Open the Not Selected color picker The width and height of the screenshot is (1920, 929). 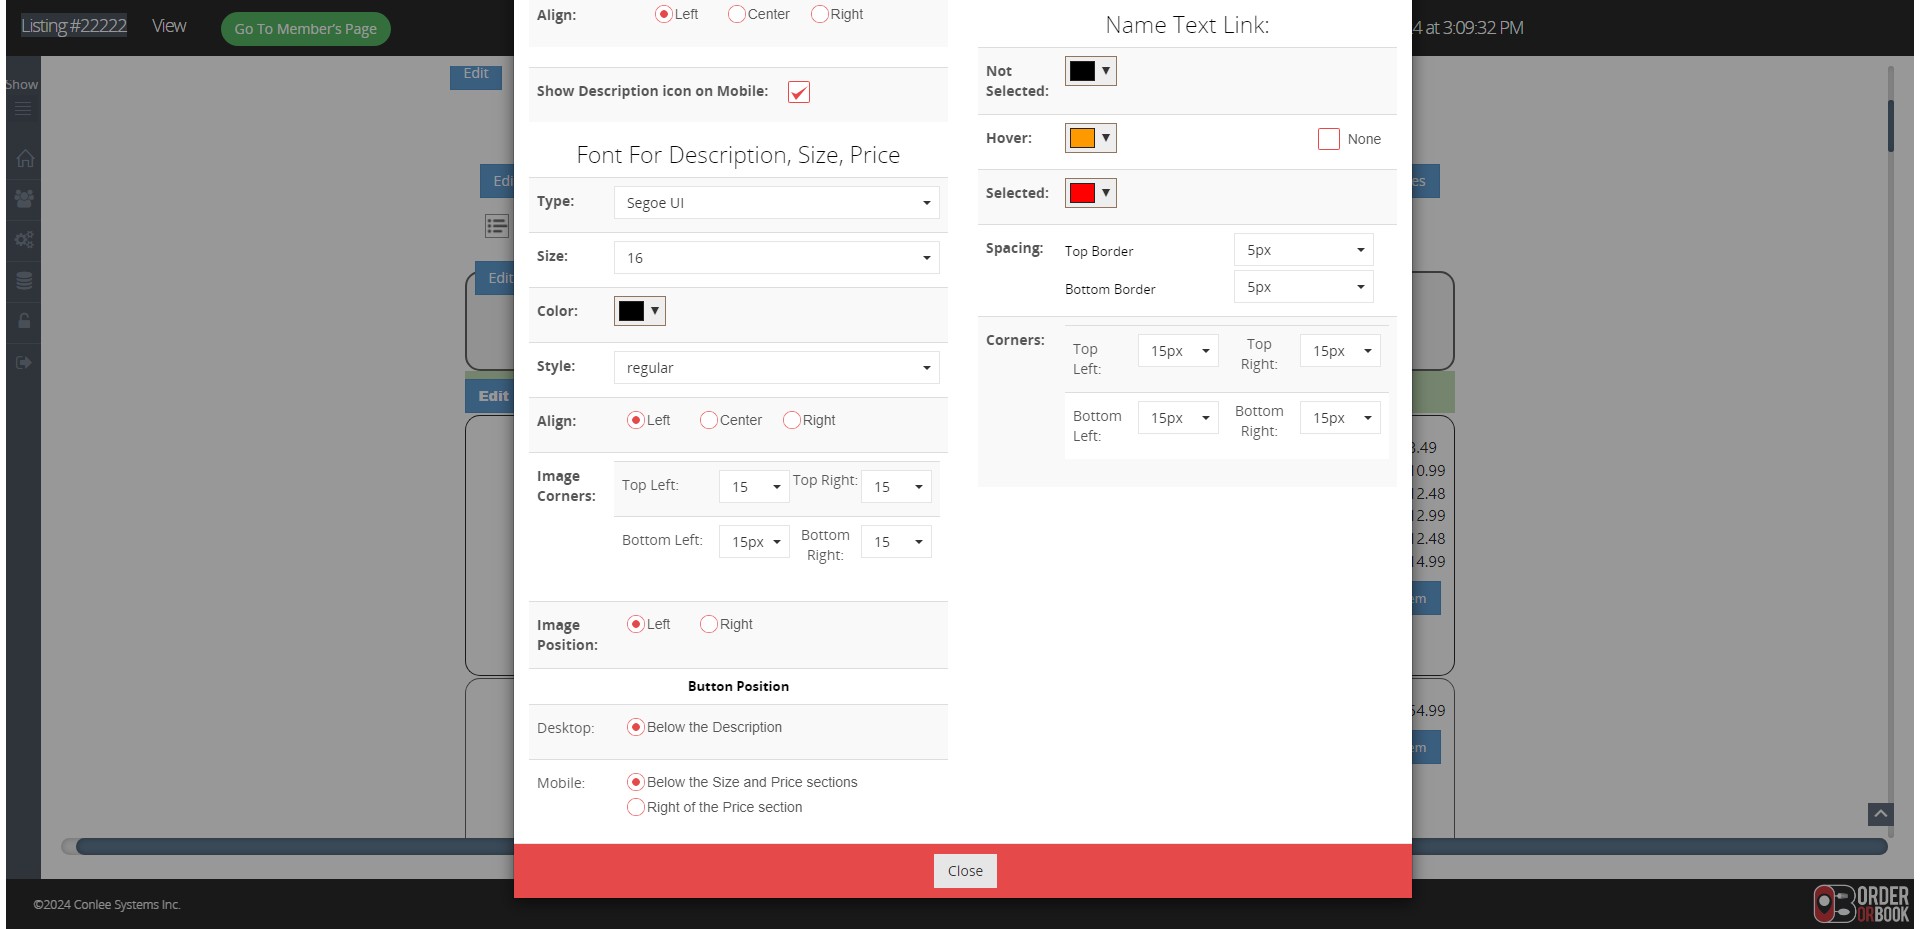(1091, 71)
